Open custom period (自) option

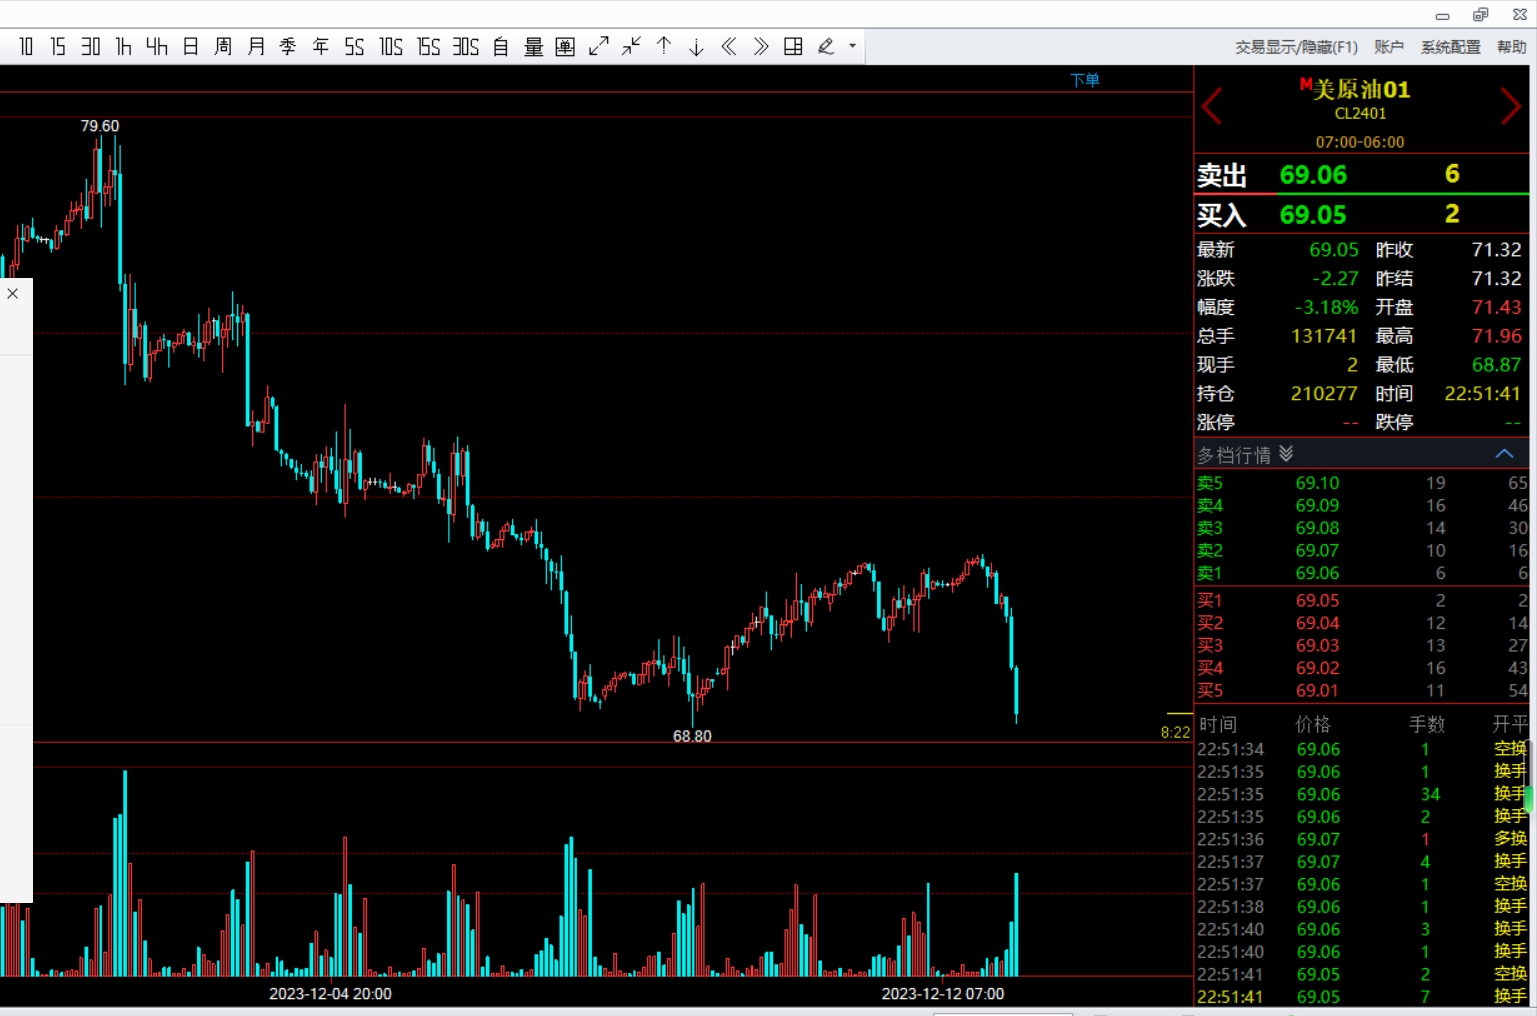pyautogui.click(x=501, y=47)
